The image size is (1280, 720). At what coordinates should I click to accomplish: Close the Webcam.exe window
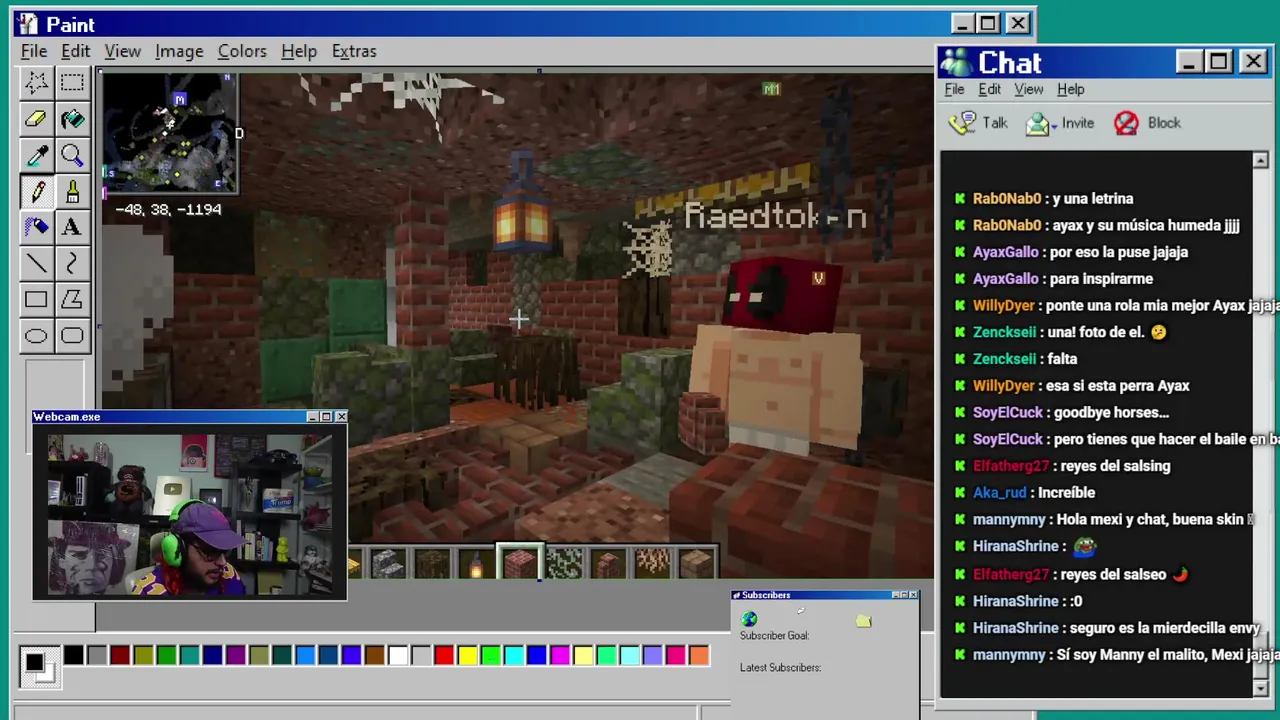pyautogui.click(x=341, y=417)
